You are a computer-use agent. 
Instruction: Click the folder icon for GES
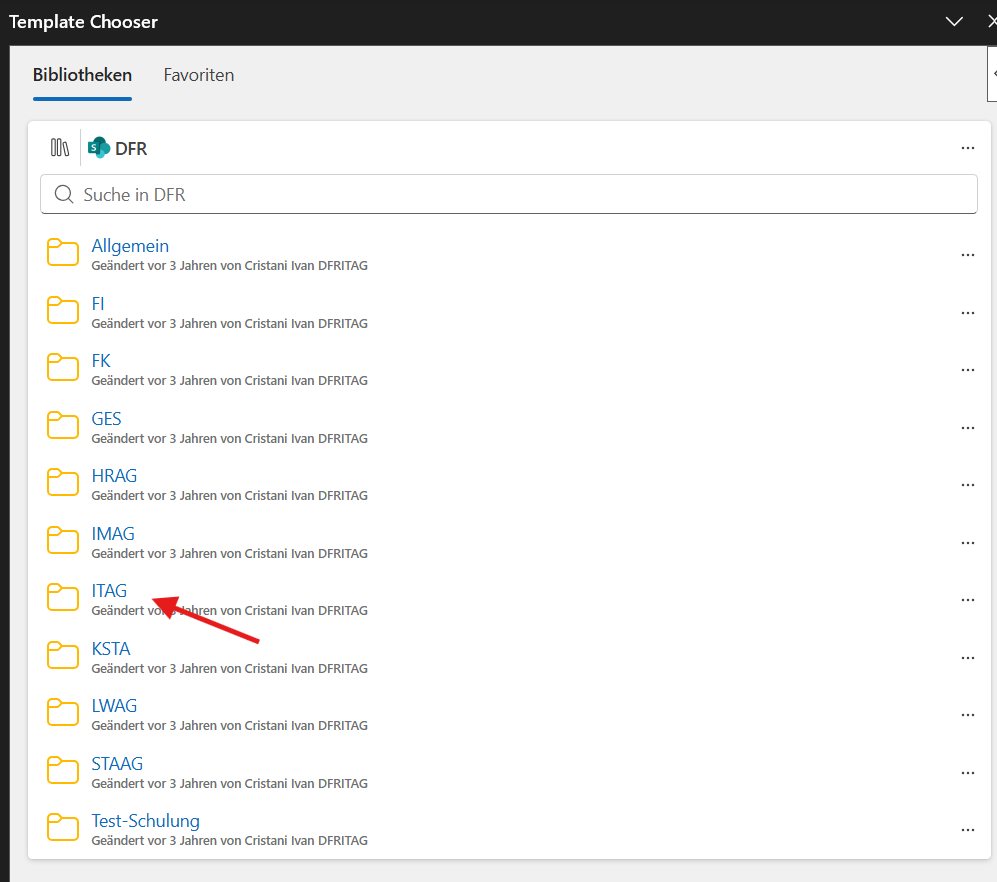click(x=63, y=425)
